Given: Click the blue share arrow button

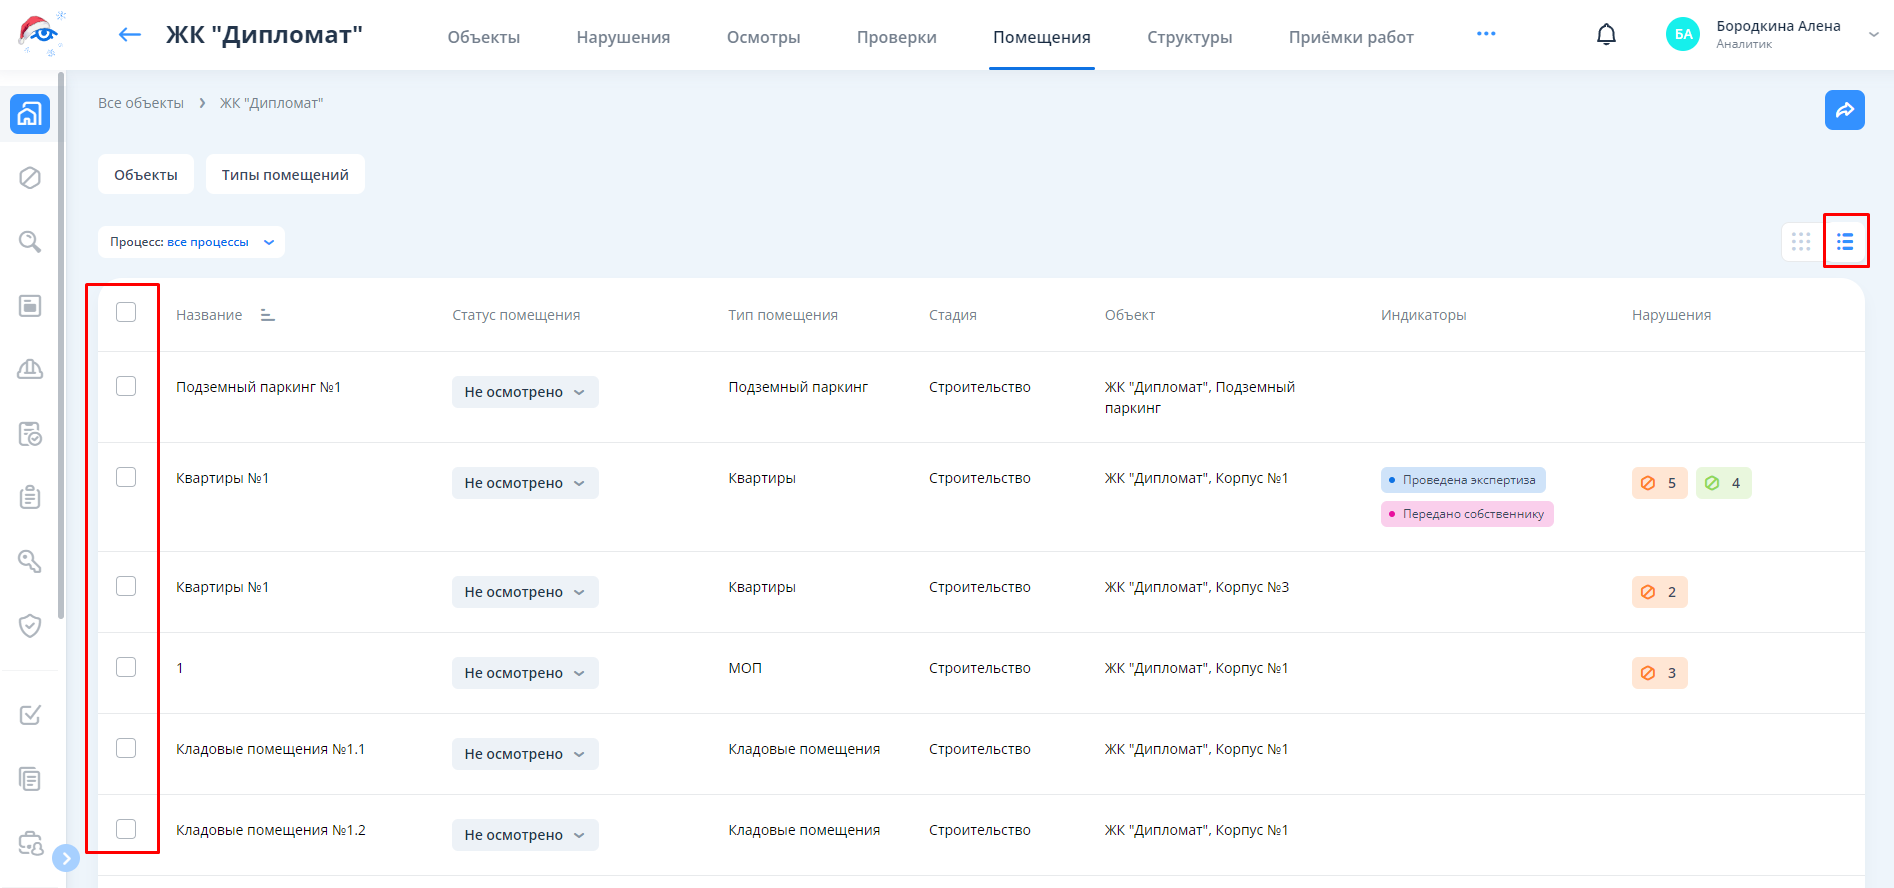Looking at the screenshot, I should click(x=1844, y=110).
